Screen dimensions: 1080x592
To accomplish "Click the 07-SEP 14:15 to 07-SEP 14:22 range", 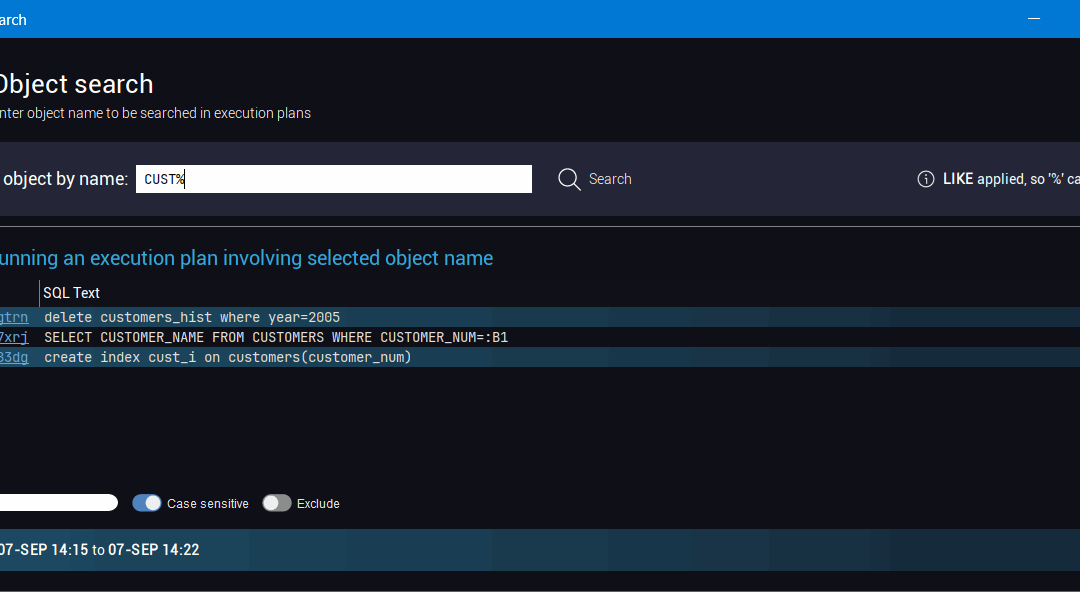I will 99,550.
